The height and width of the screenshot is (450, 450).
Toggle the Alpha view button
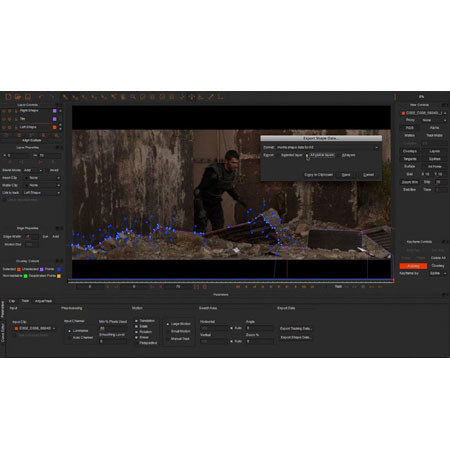[434, 128]
